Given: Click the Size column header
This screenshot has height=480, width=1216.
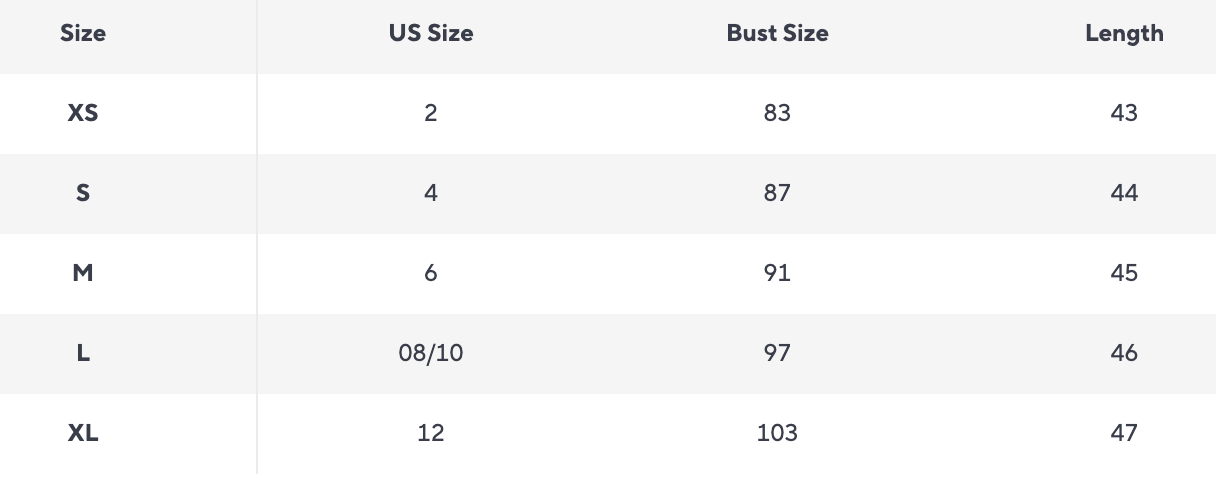Looking at the screenshot, I should 83,33.
